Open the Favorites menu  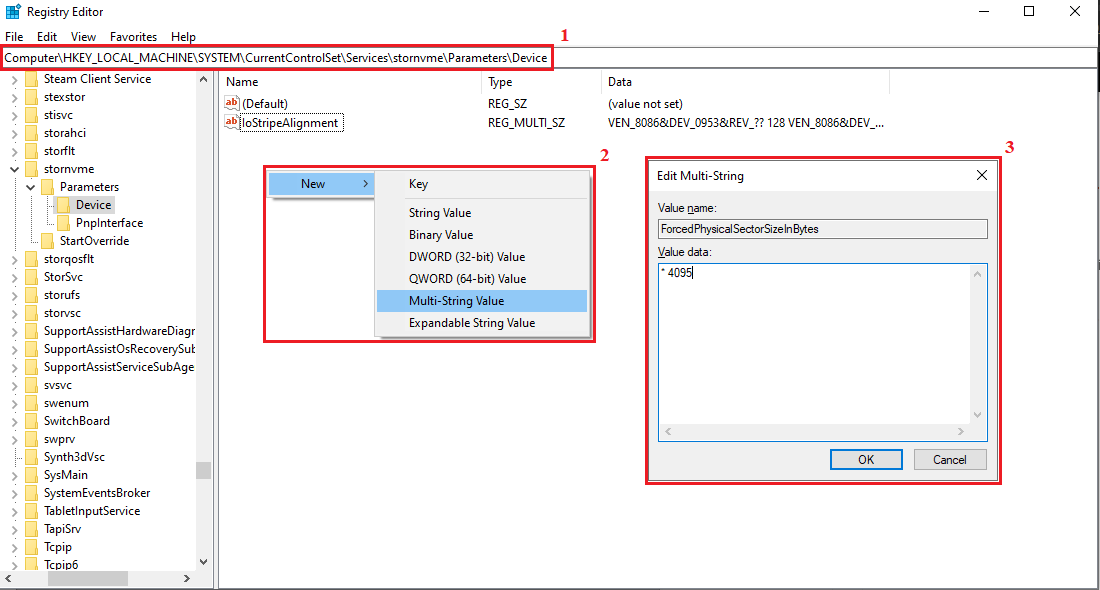point(133,36)
